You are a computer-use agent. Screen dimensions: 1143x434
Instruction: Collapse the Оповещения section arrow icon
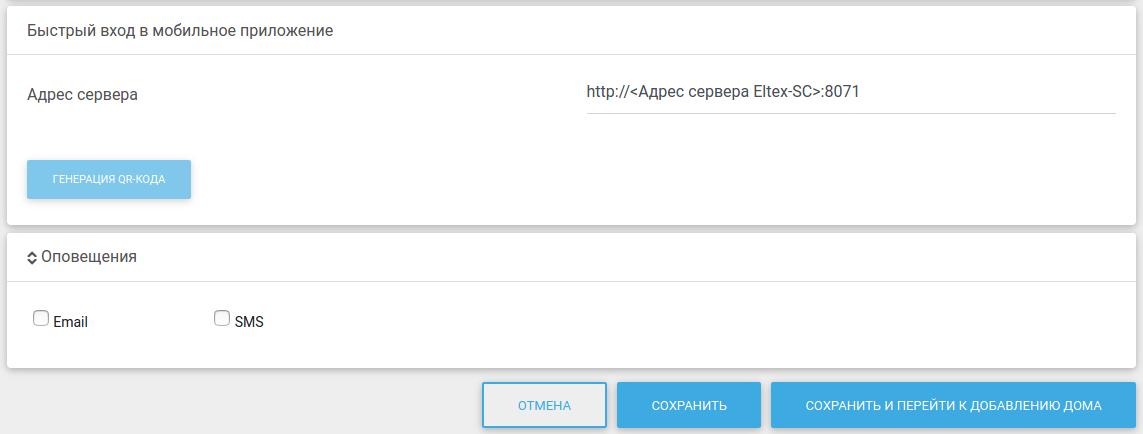(x=32, y=257)
